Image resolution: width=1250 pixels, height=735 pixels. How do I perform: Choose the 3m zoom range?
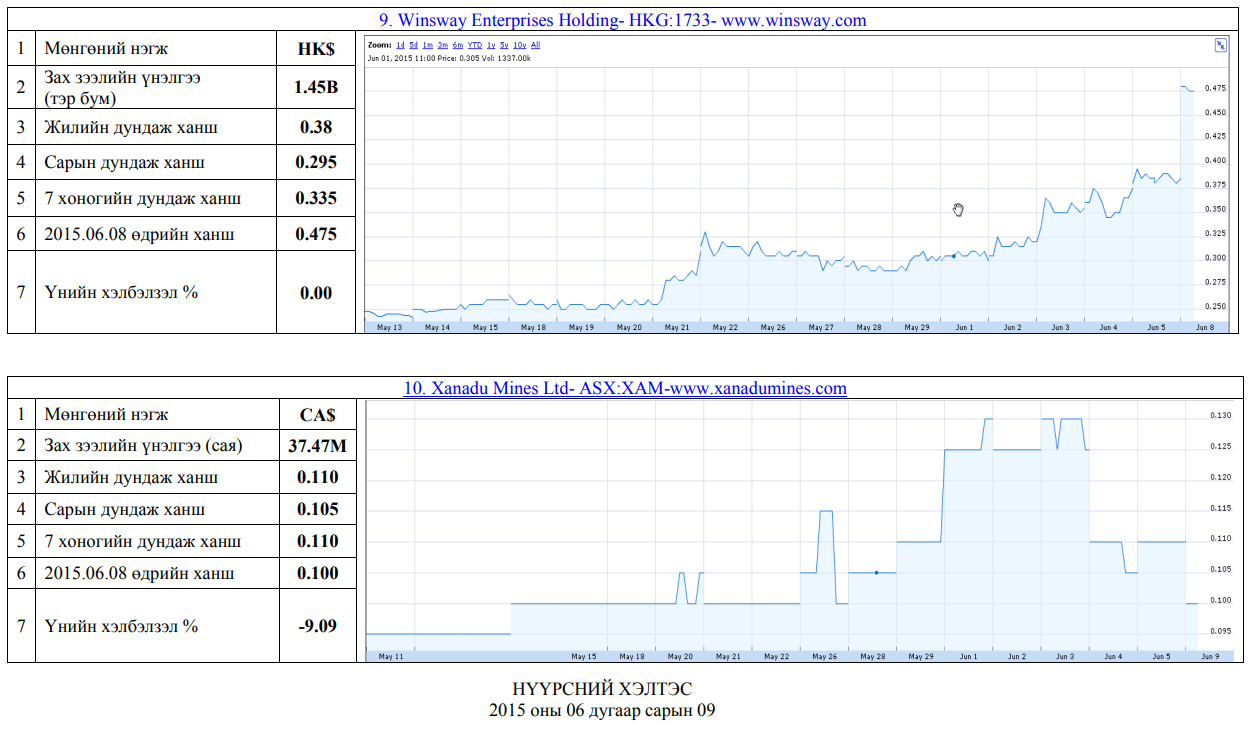pyautogui.click(x=443, y=45)
